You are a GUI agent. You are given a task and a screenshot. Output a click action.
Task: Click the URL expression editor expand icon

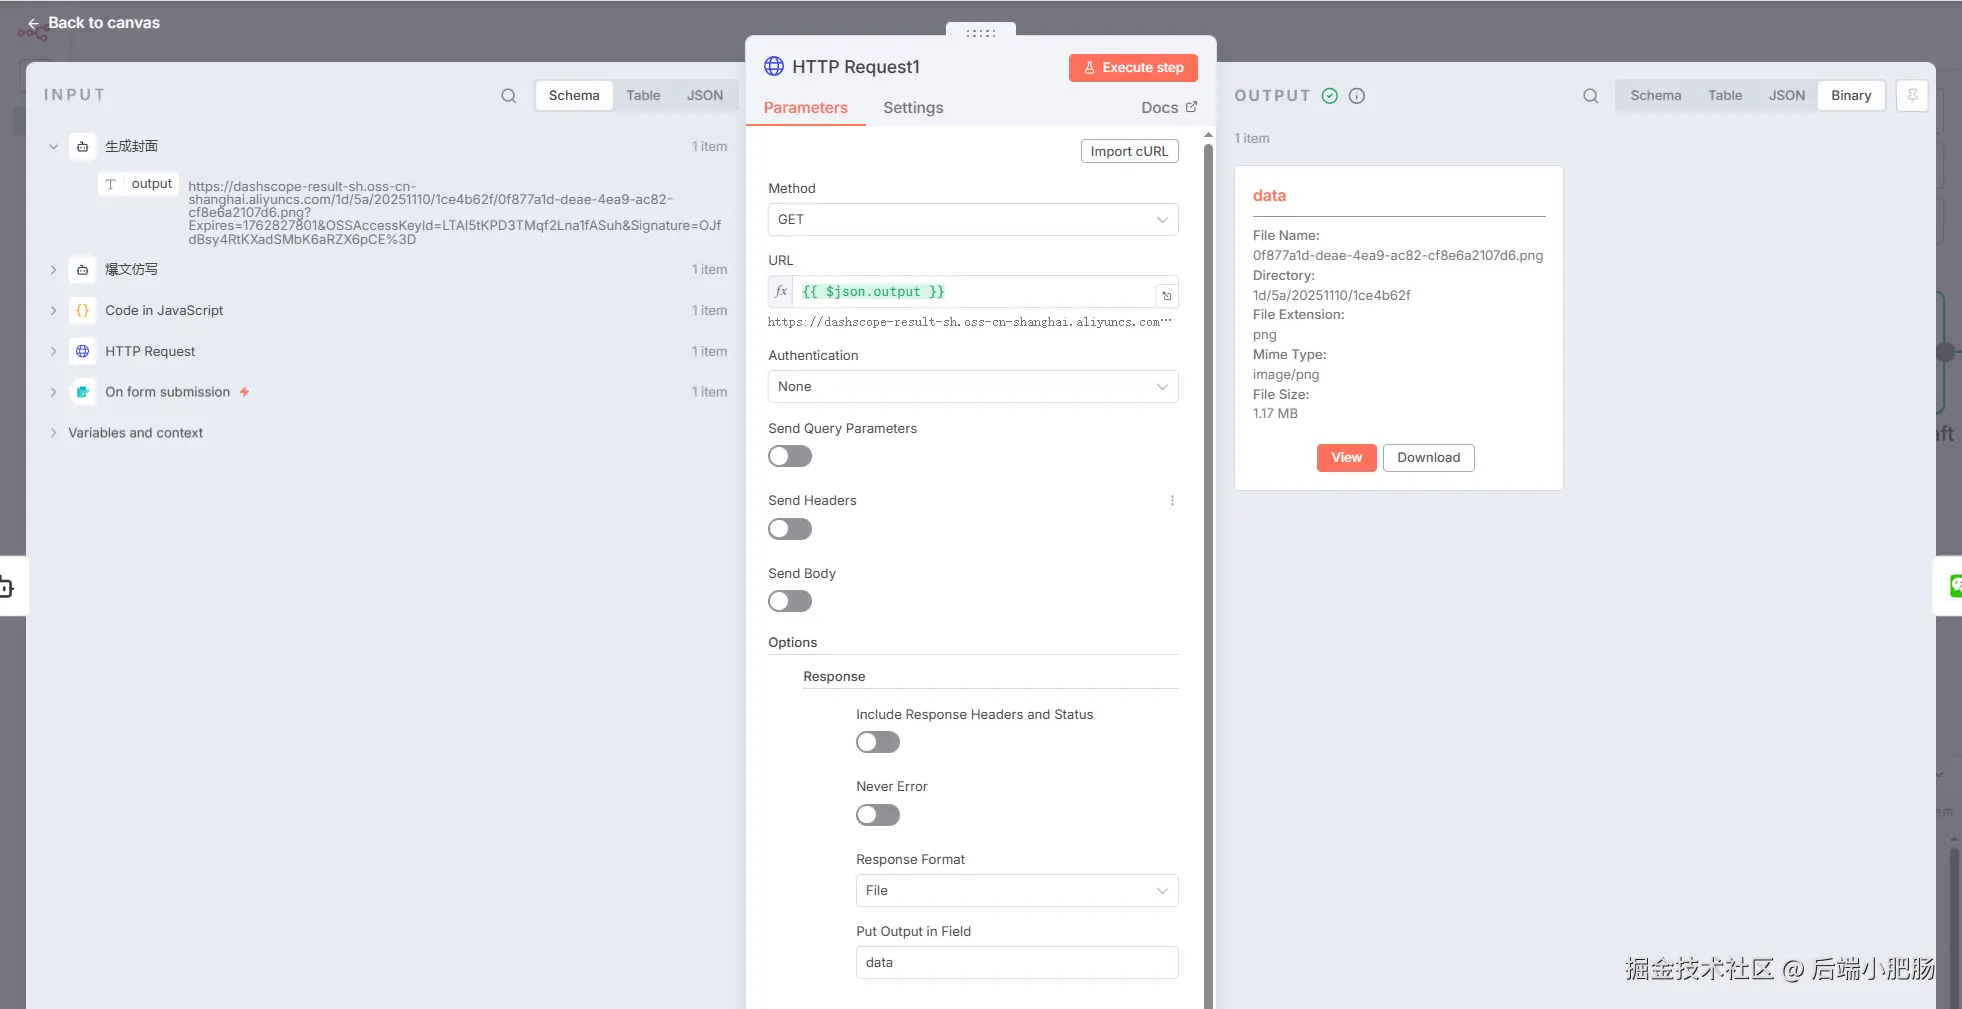tap(1166, 295)
